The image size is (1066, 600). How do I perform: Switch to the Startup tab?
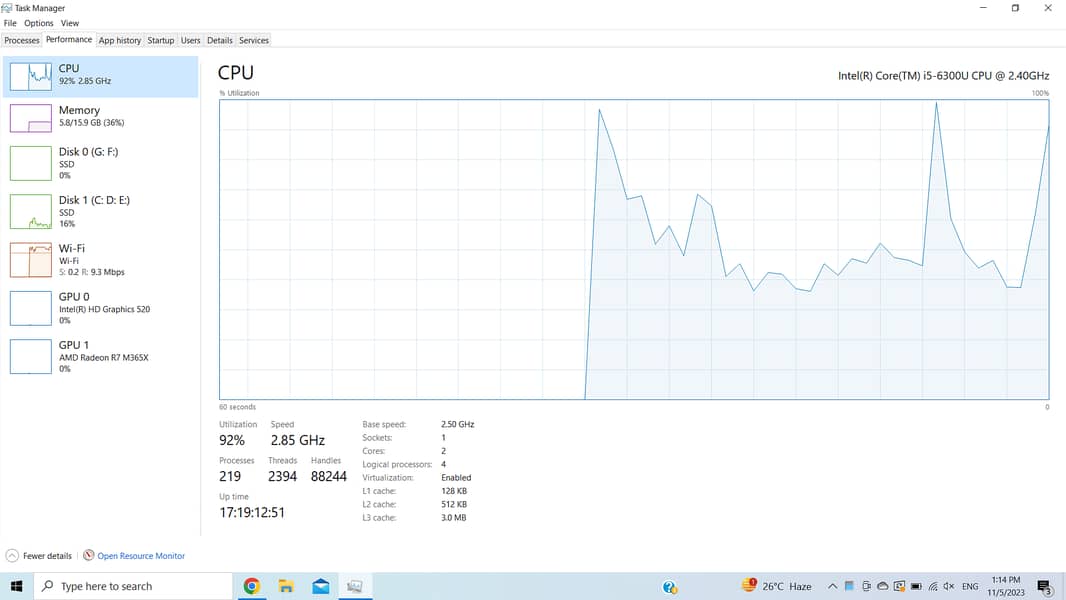point(161,41)
